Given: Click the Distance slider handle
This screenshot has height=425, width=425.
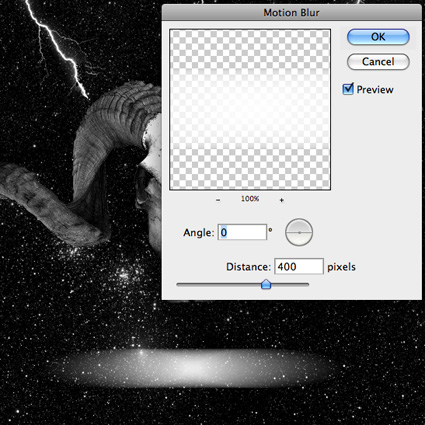Looking at the screenshot, I should (x=266, y=284).
